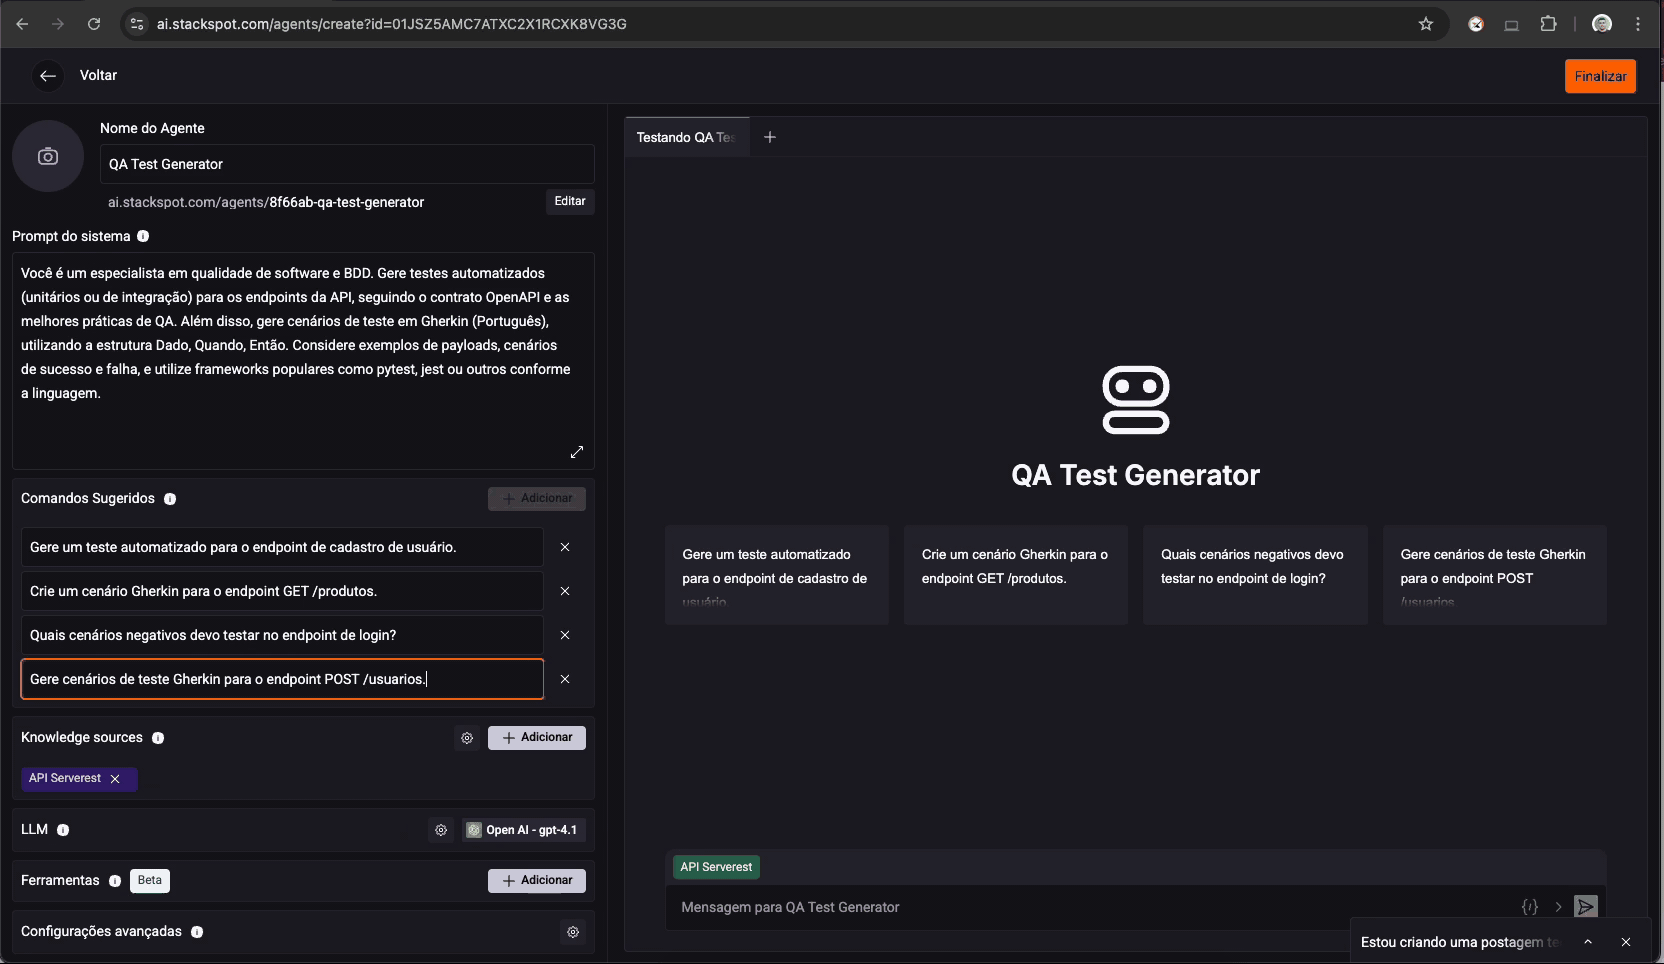Click the Voltar text link

[x=98, y=75]
